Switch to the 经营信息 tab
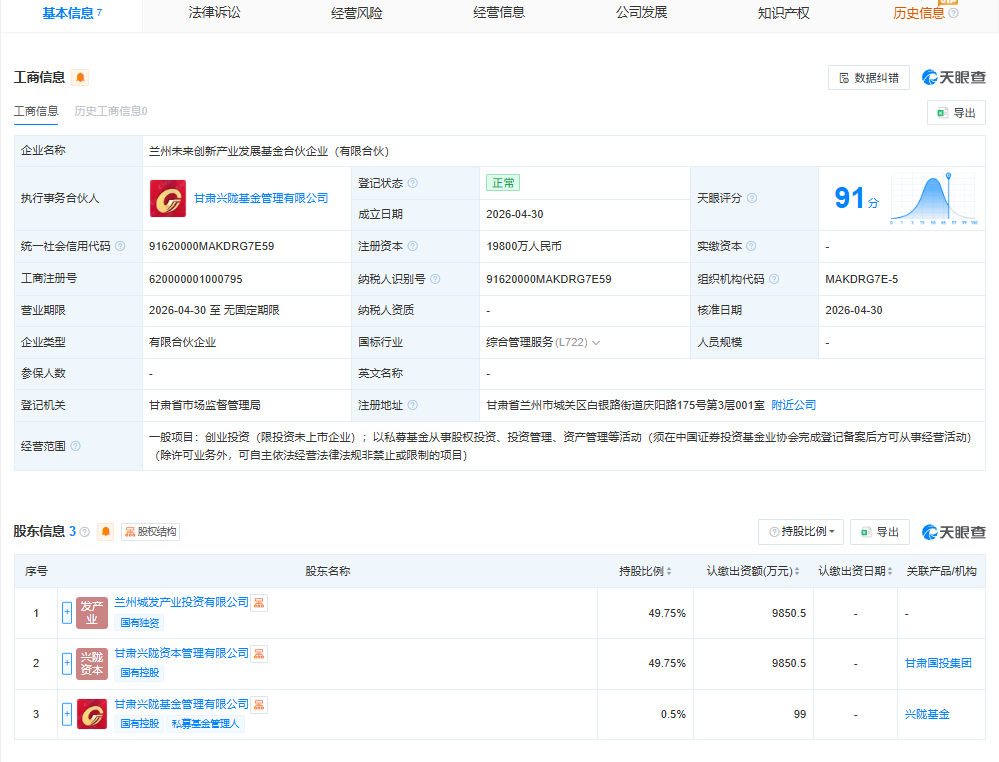999x762 pixels. [x=499, y=13]
